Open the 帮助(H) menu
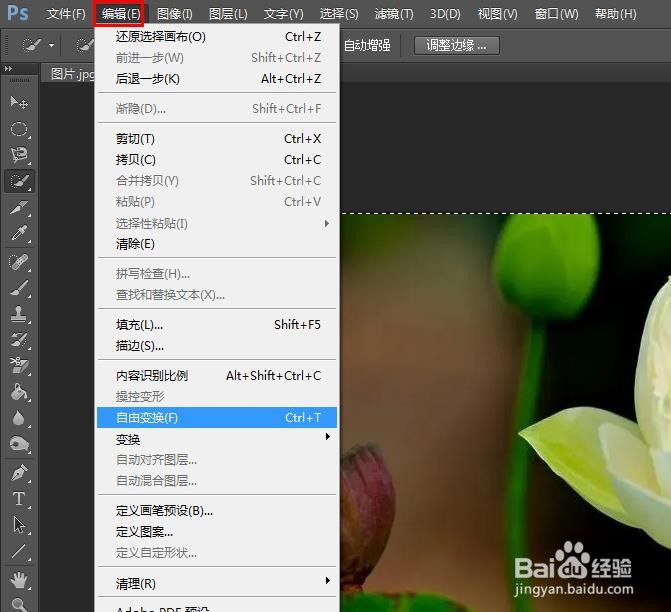671x612 pixels. (615, 14)
